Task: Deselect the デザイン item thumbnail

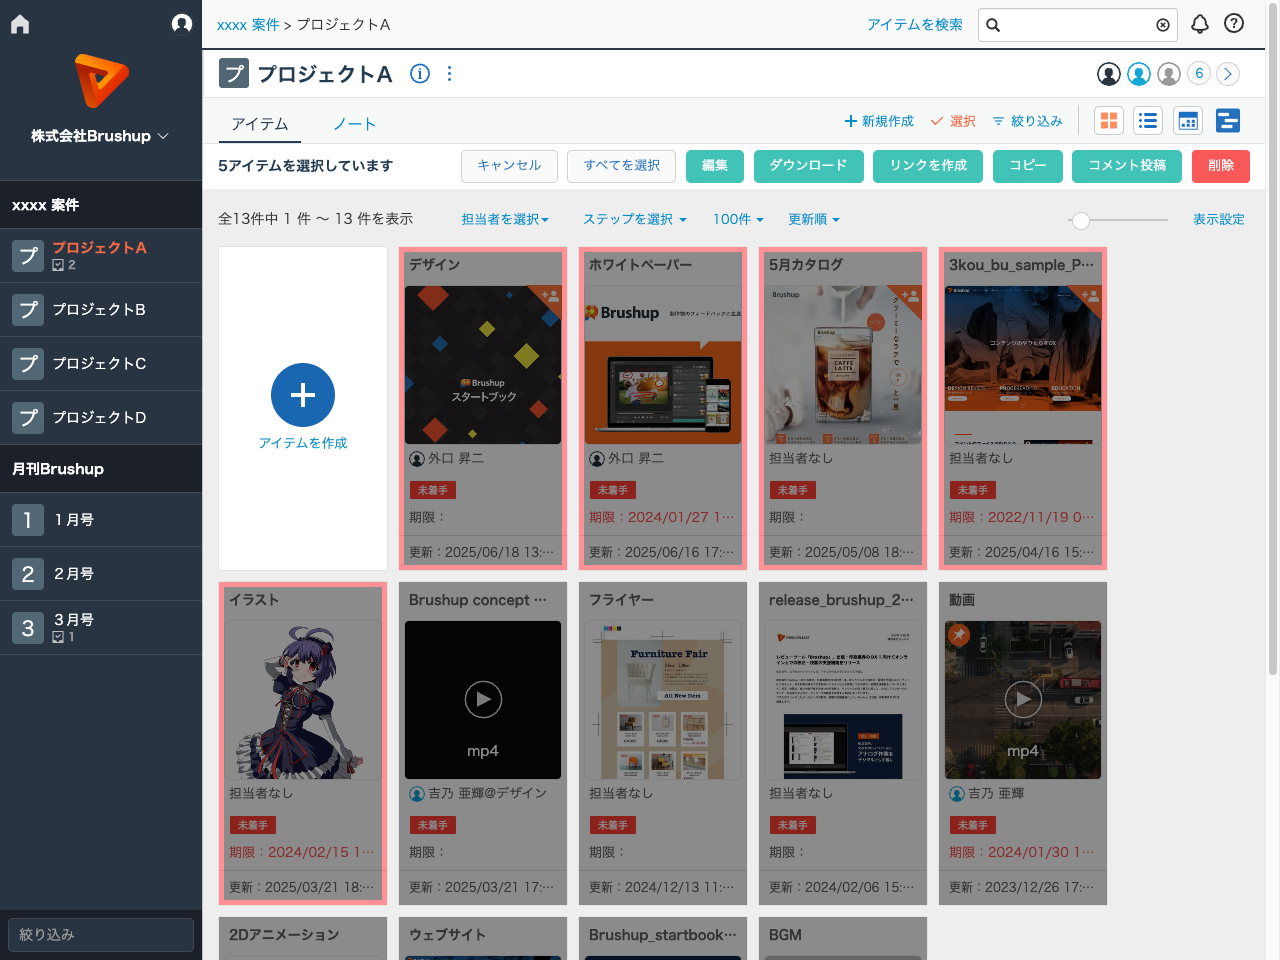Action: 483,365
